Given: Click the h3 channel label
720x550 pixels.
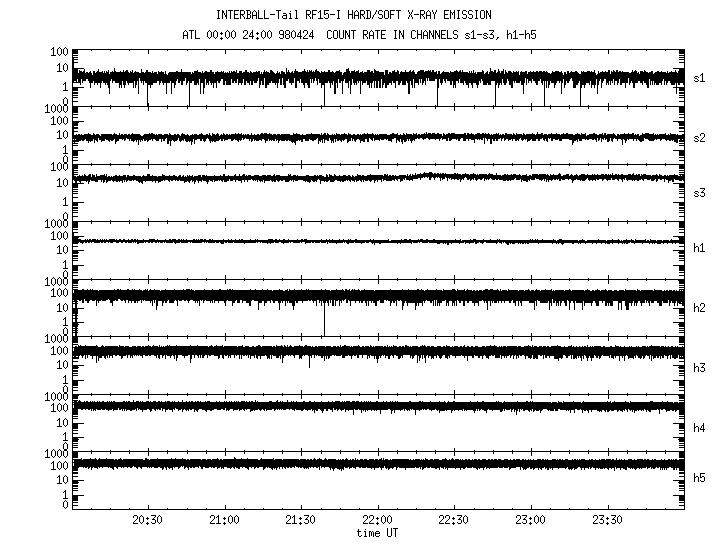Looking at the screenshot, I should [699, 367].
